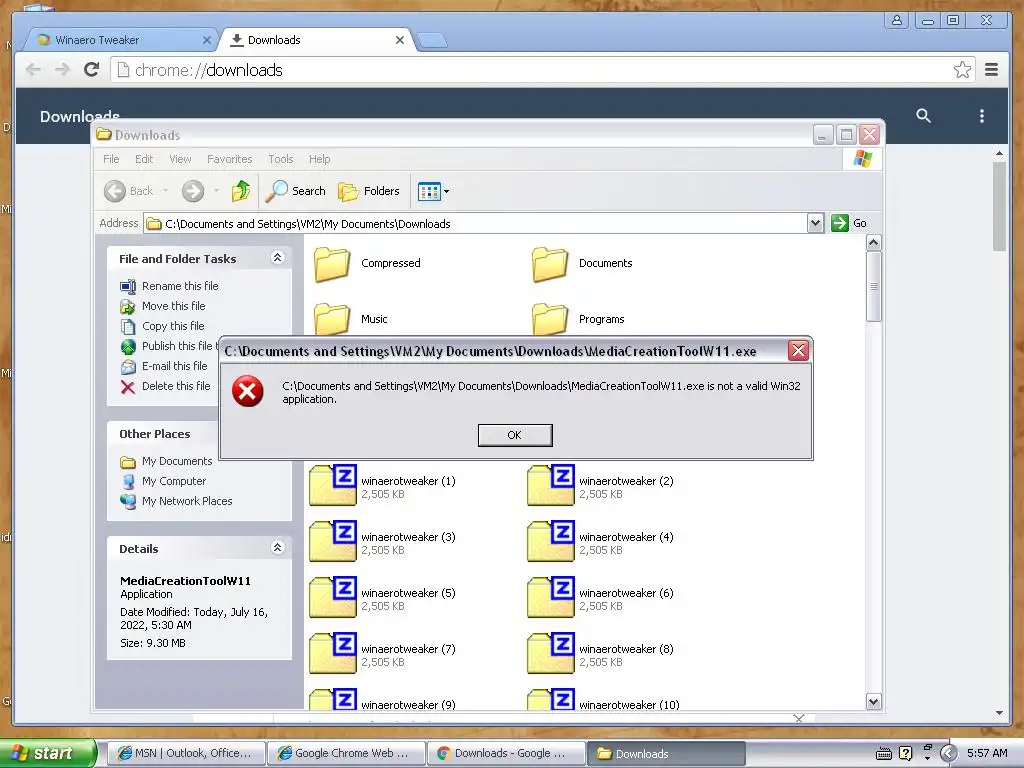Click the Explorer address path field
Image resolution: width=1024 pixels, height=768 pixels.
click(x=475, y=223)
